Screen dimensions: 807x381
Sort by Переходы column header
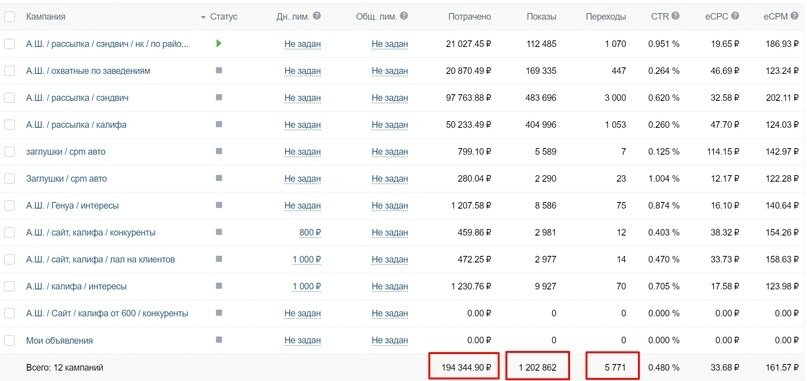click(606, 16)
